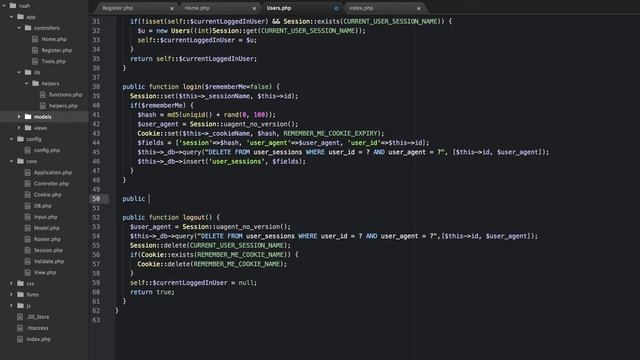Expand the fonts folder arrow
Image resolution: width=640 pixels, height=360 pixels.
click(11, 294)
